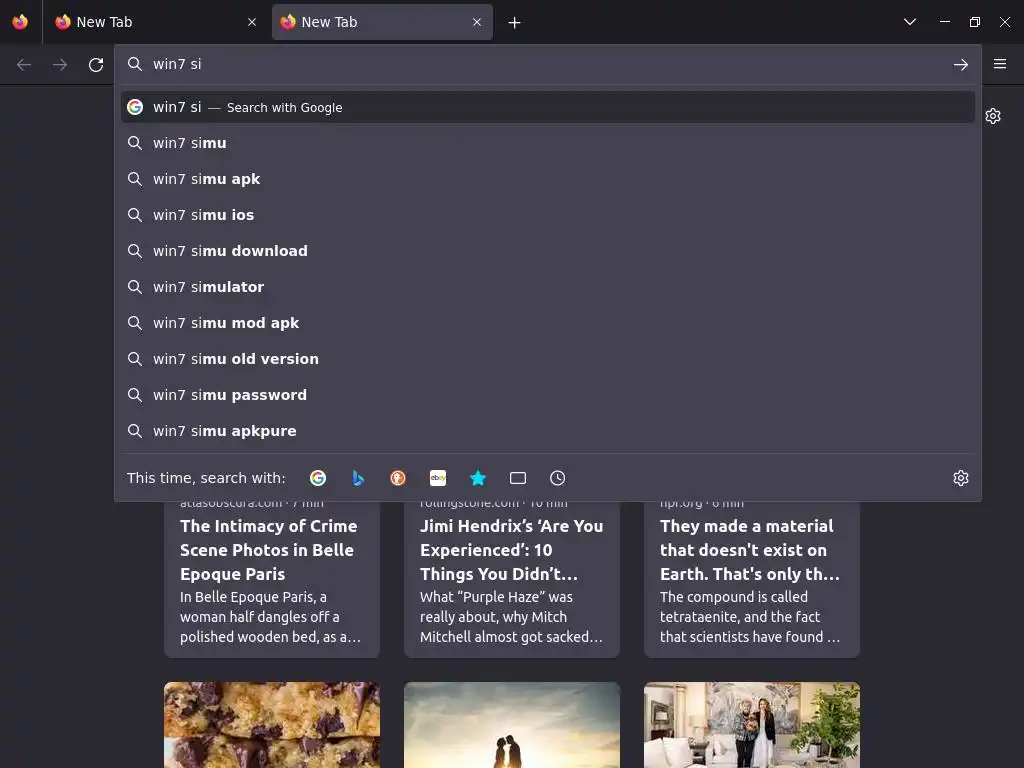
Task: Select 'win7 si — Search with Google' result
Action: click(548, 107)
